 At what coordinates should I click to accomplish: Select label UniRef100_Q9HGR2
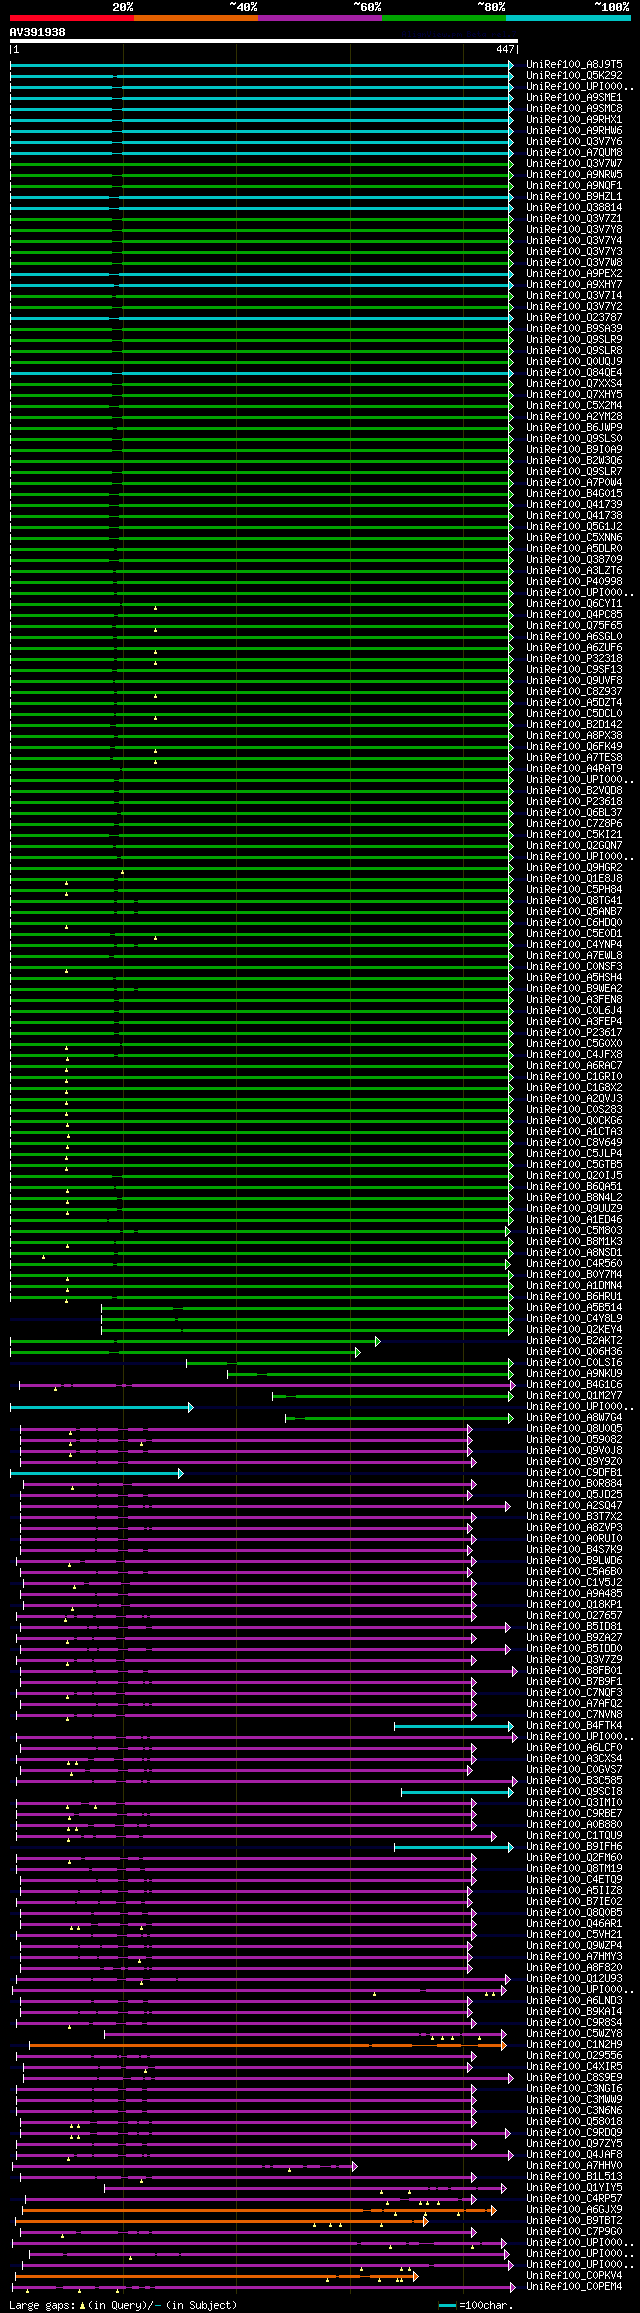tap(574, 867)
